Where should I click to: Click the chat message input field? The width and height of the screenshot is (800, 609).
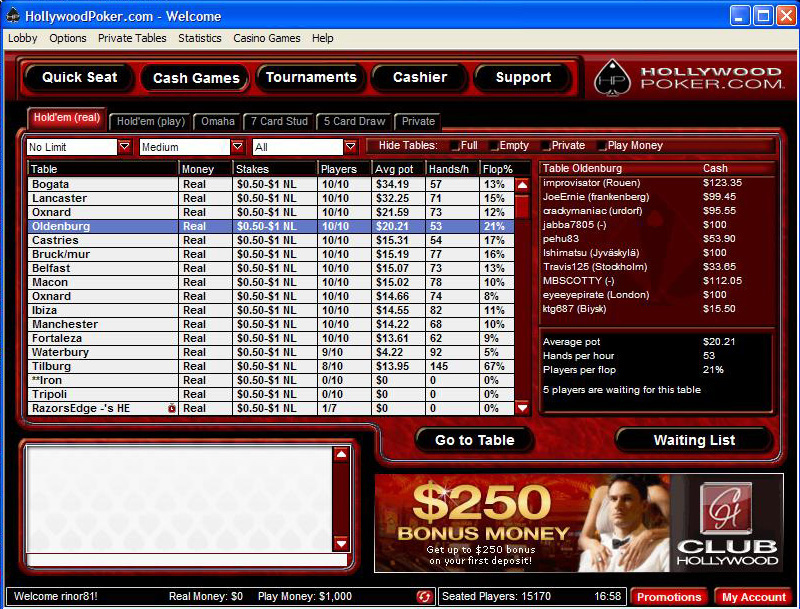187,560
